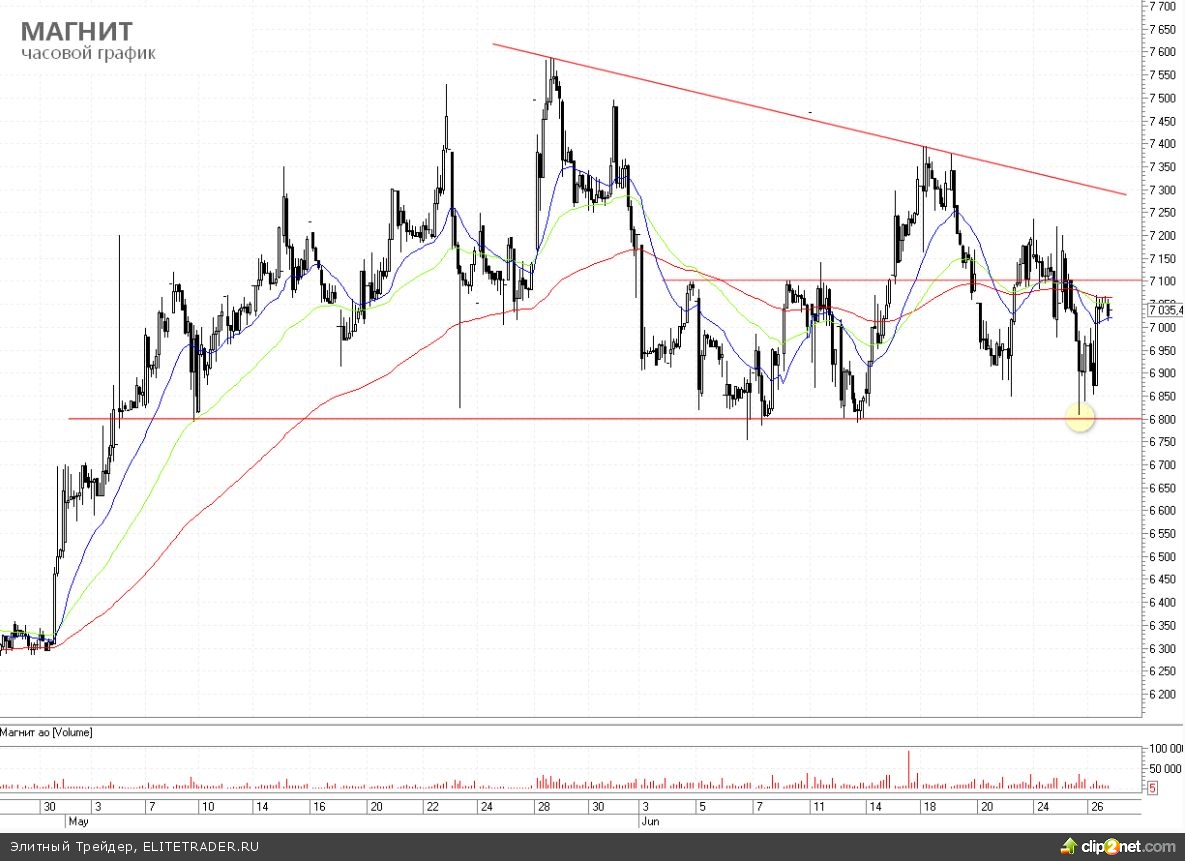Select the May month label on time axis
Screen dimensions: 1185x861
pos(78,820)
